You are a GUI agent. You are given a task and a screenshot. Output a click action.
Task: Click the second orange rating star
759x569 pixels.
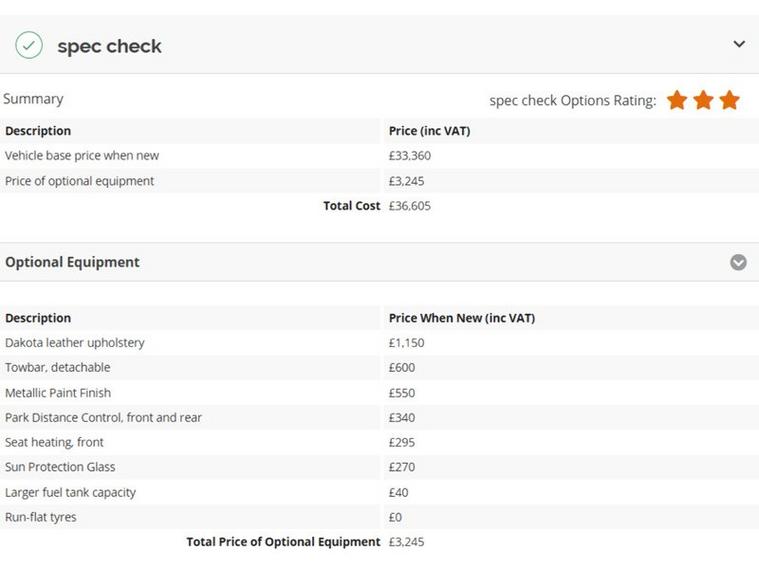703,100
